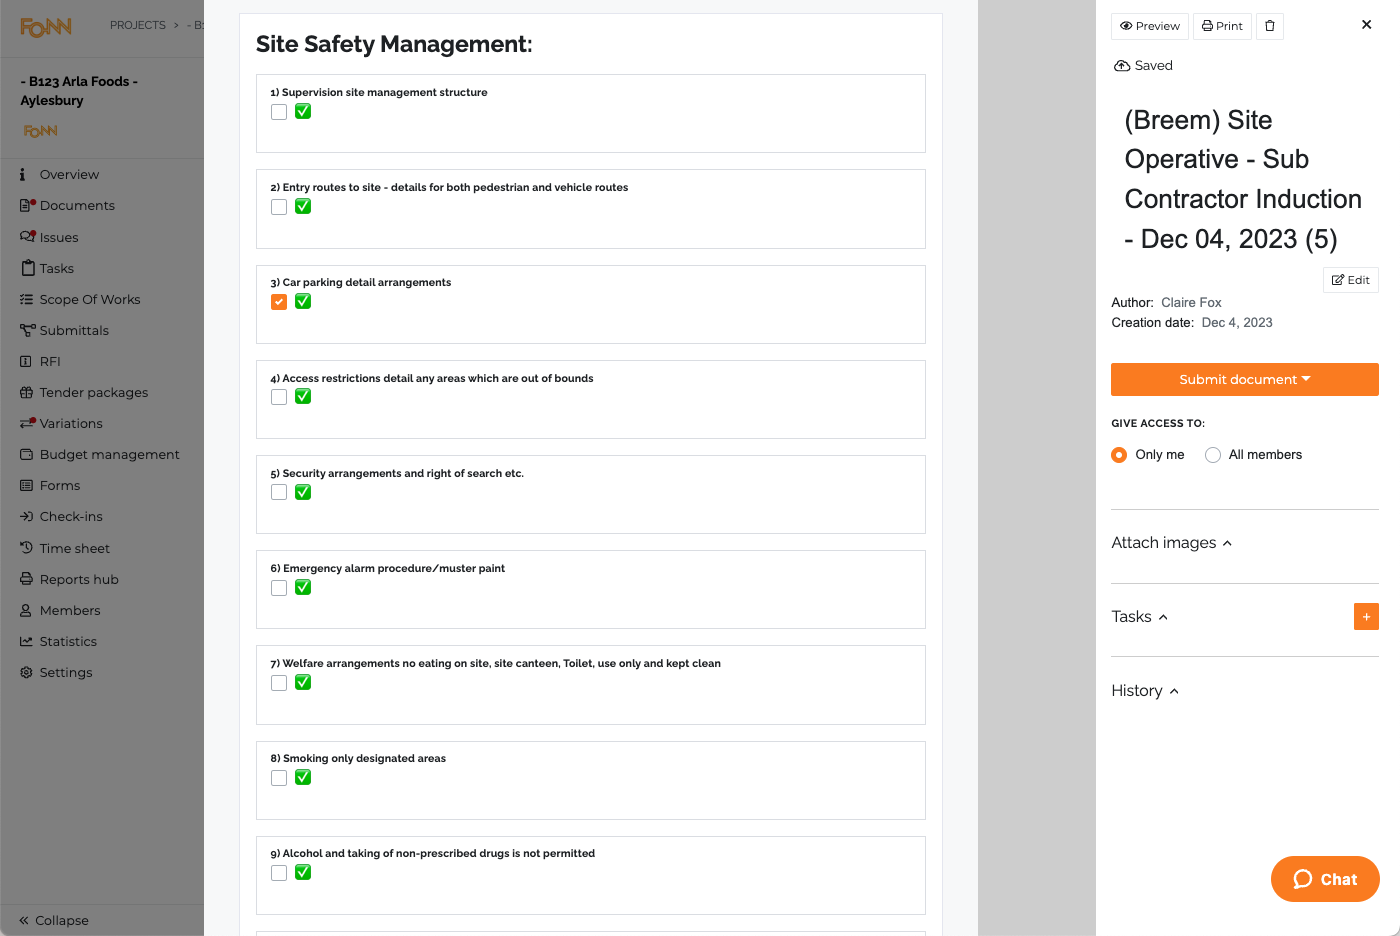
Task: Click the Tasks clipboard icon in sidebar
Action: pos(28,268)
